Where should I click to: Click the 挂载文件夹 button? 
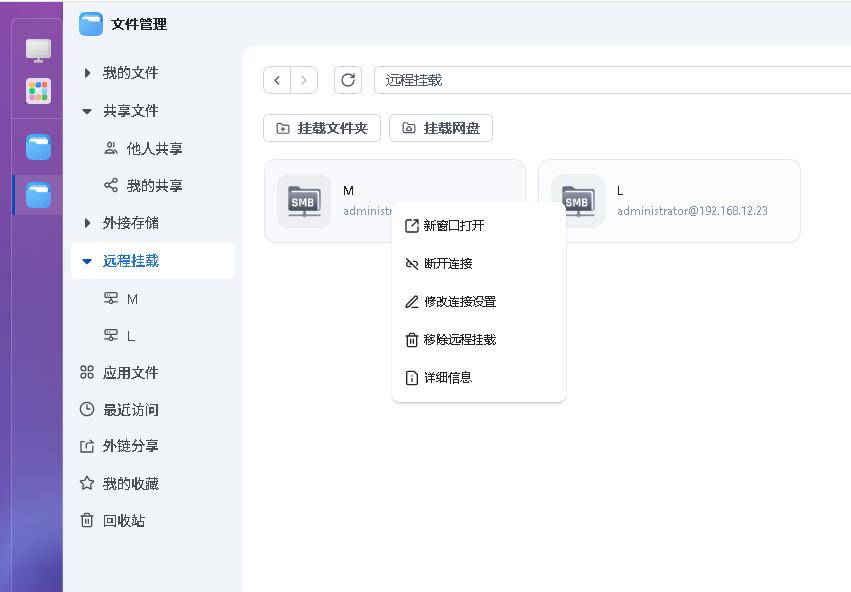(322, 128)
